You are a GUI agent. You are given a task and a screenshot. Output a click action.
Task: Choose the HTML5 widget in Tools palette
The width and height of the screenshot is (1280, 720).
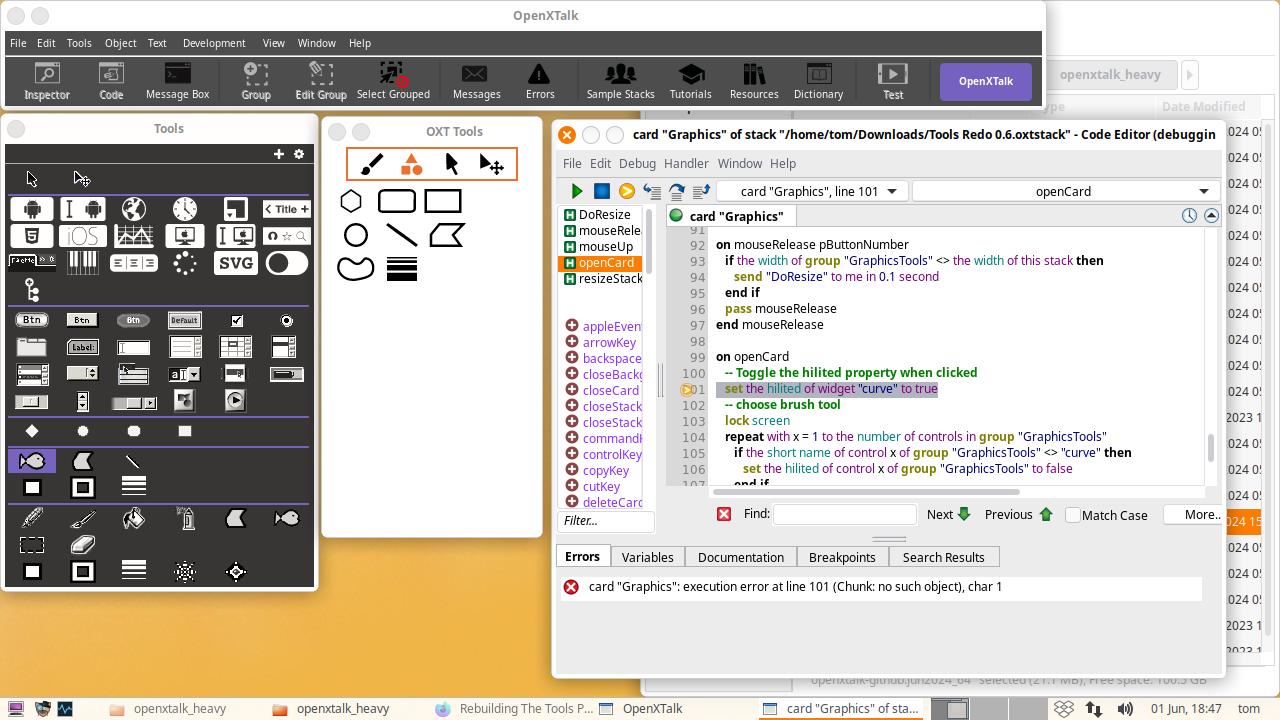tap(32, 236)
